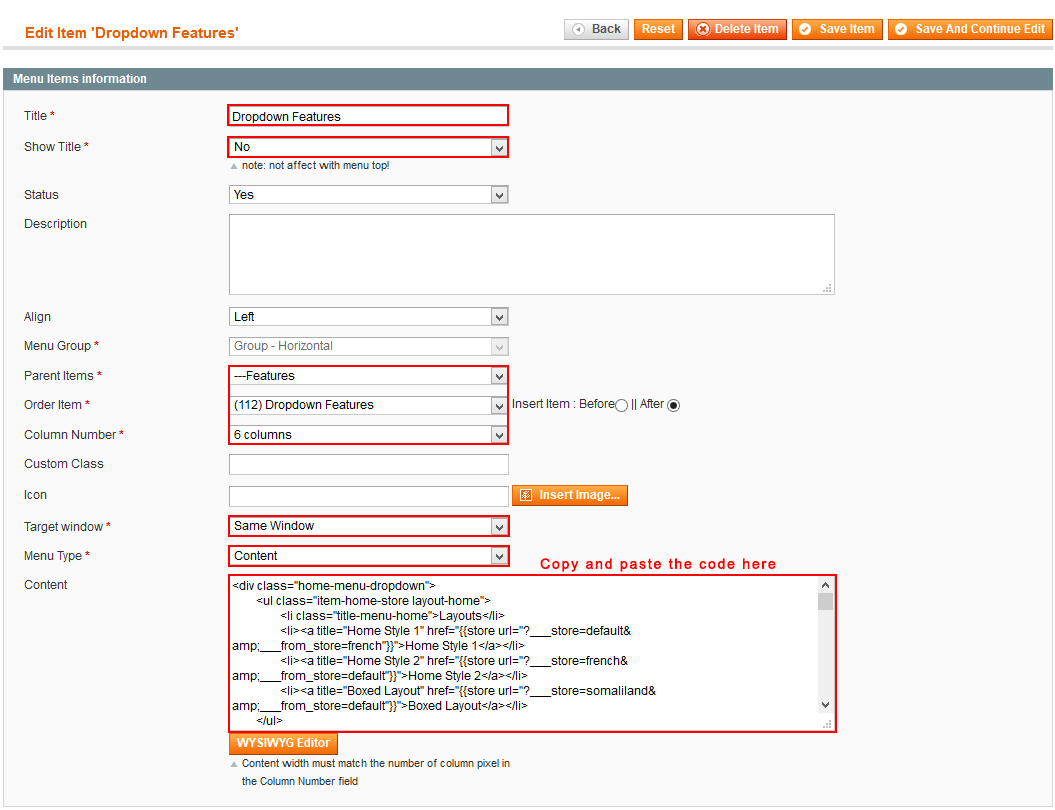Click the Back arrow icon
Image resolution: width=1055 pixels, height=810 pixels.
pos(578,29)
